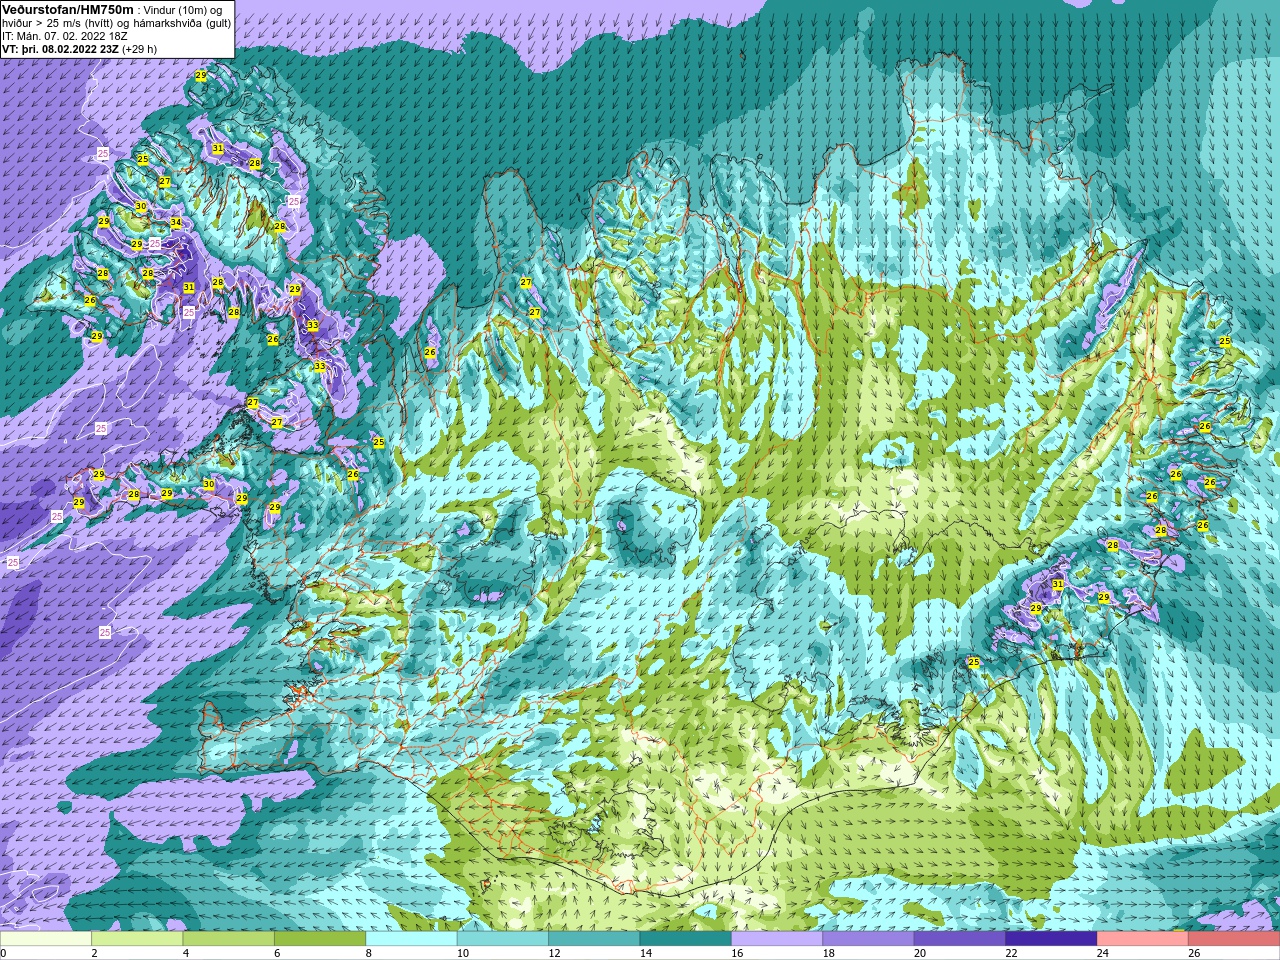Click the 0–2 m/s pale legend swatch

46,939
